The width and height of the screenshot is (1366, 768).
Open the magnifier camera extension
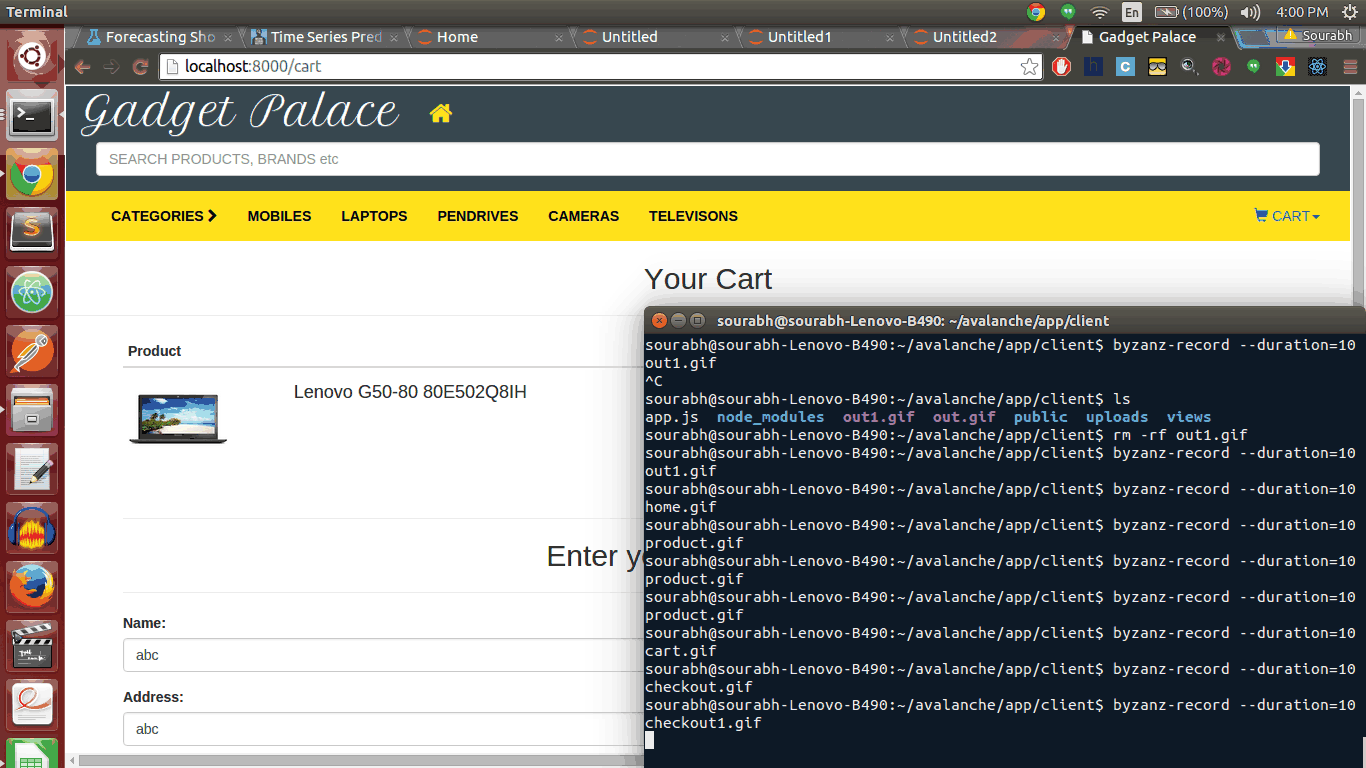pyautogui.click(x=1190, y=67)
